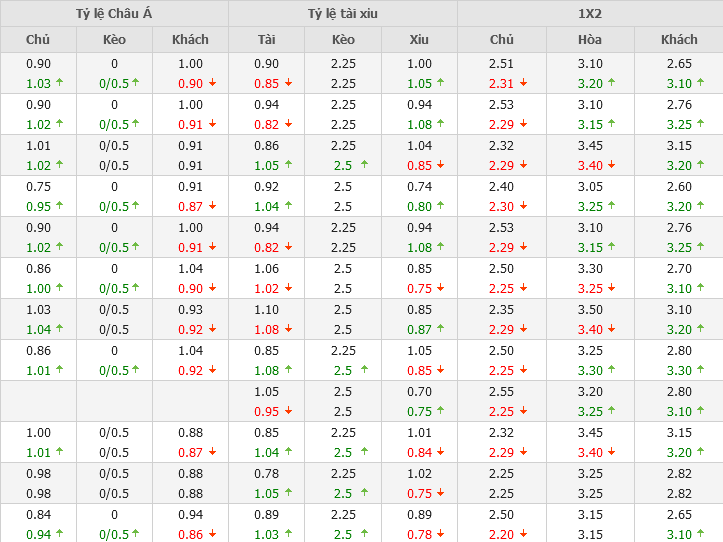The width and height of the screenshot is (723, 542).
Task: Click the red down arrow beside 0.86
Action: 212,534
